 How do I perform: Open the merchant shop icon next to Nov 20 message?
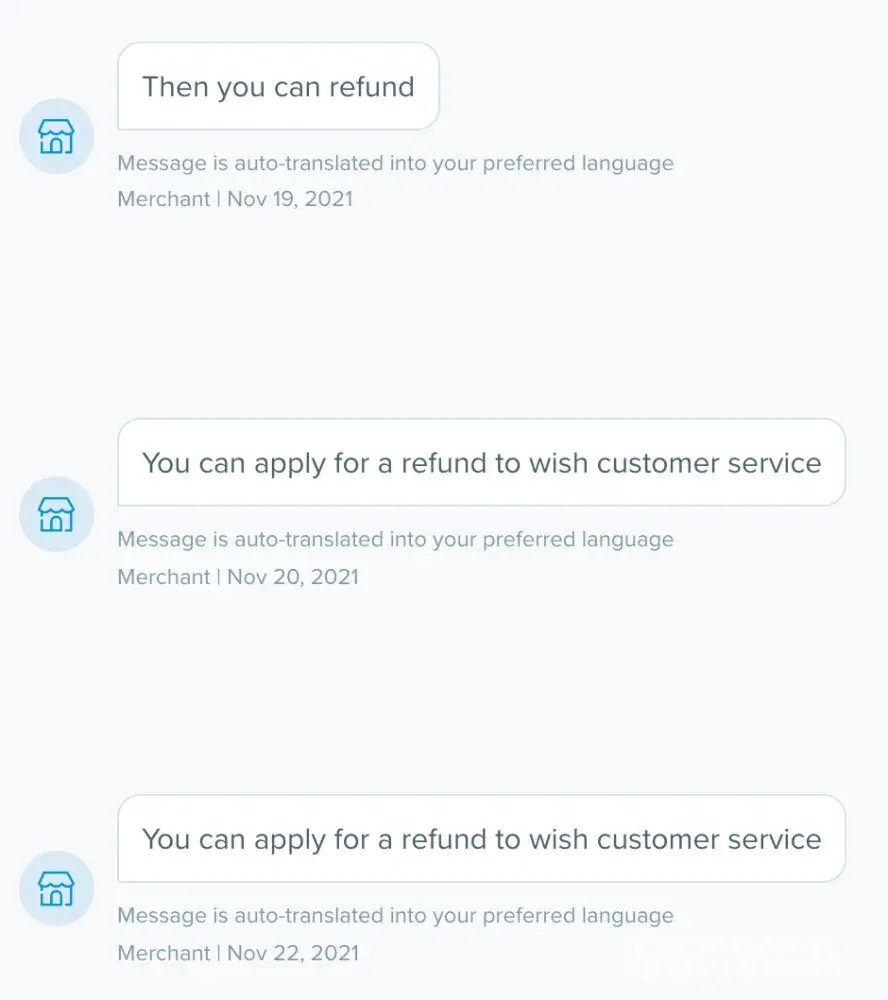point(56,514)
